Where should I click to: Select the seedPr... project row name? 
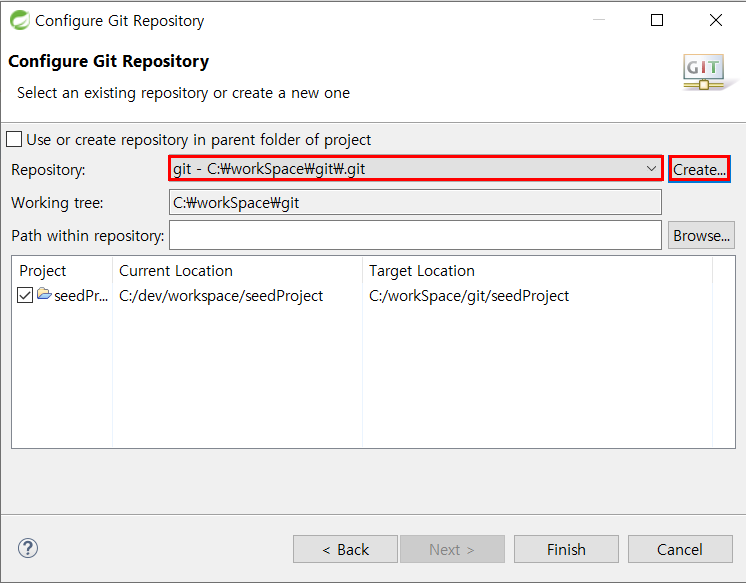[81, 296]
